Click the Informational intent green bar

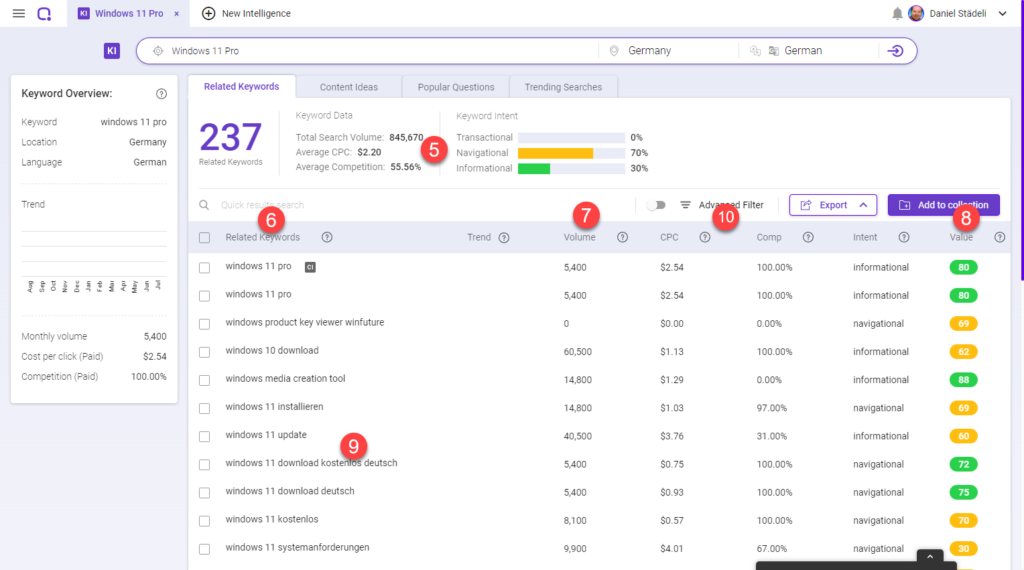[534, 168]
